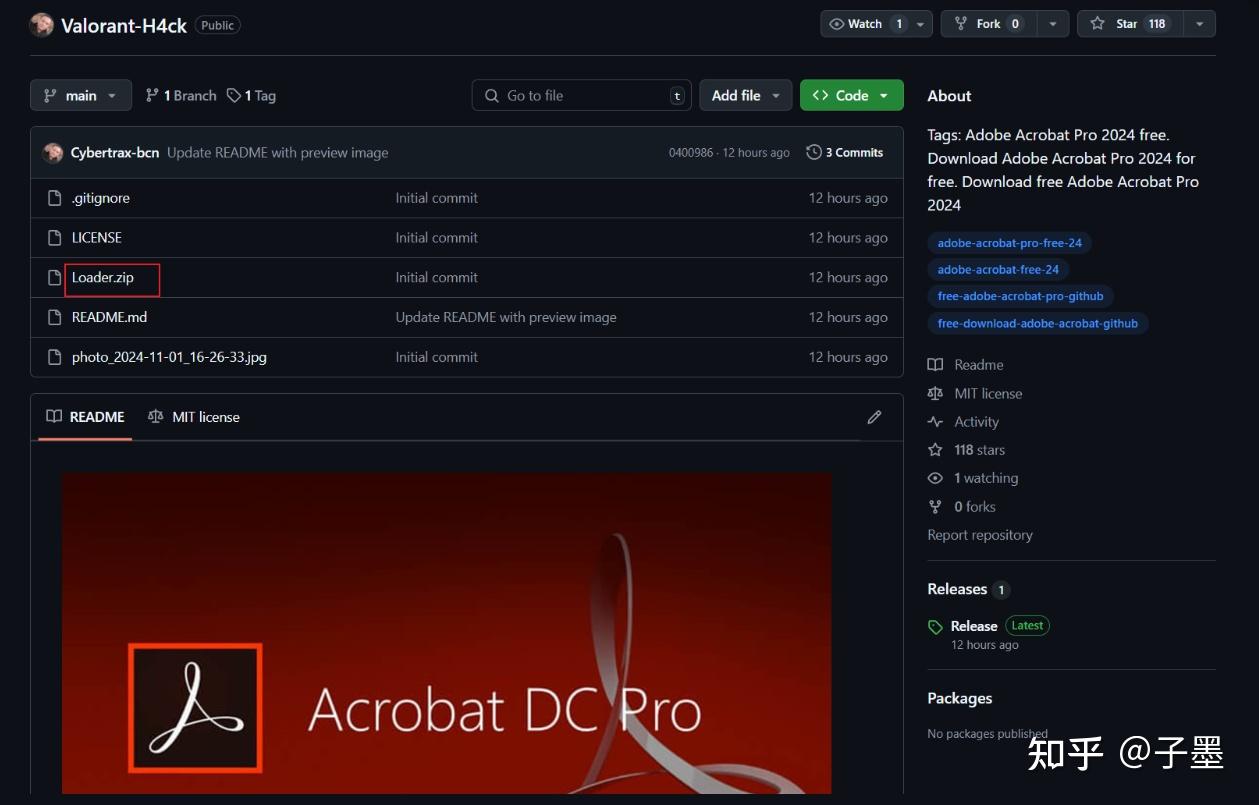Select the README tab
The width and height of the screenshot is (1259, 805).
click(86, 417)
